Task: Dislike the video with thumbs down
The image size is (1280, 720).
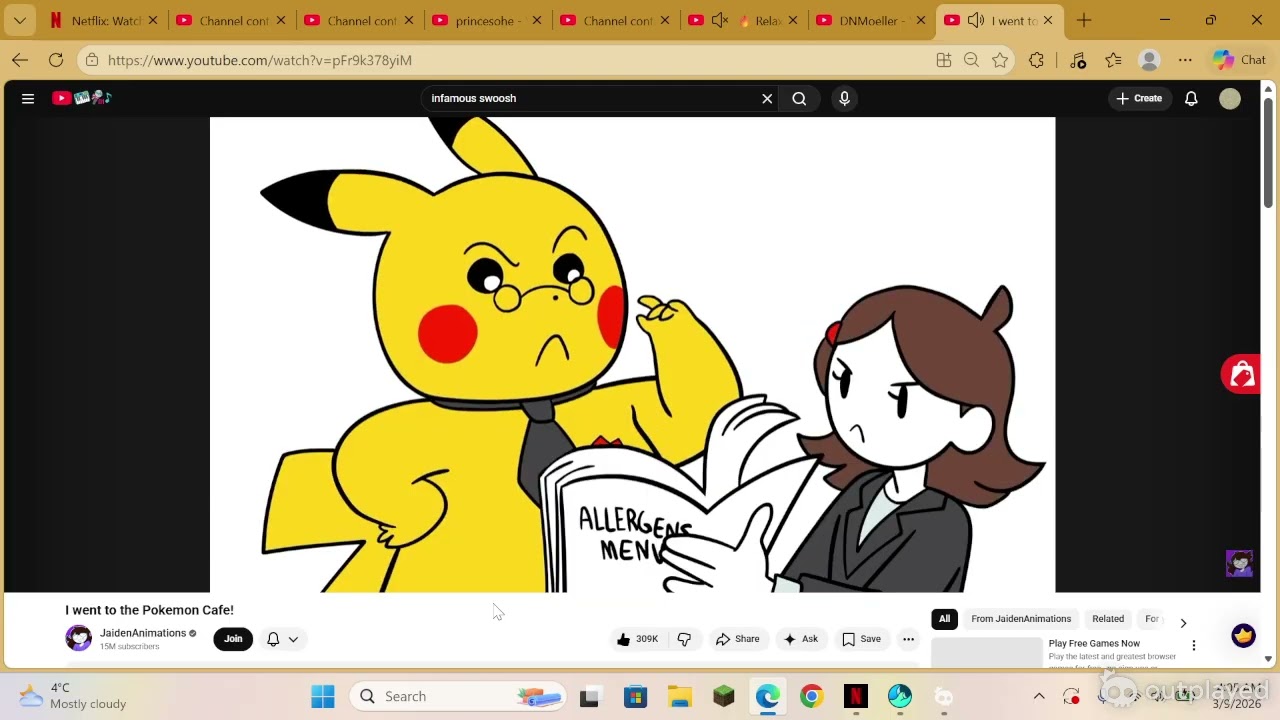Action: point(684,639)
